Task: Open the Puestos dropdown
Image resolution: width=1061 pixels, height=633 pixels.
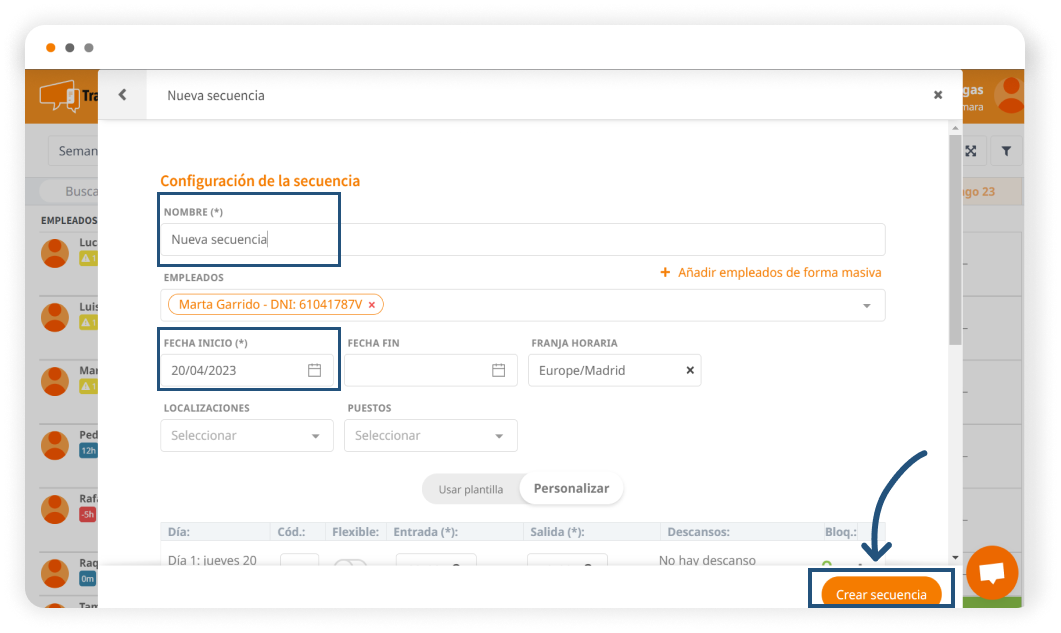Action: pos(431,436)
